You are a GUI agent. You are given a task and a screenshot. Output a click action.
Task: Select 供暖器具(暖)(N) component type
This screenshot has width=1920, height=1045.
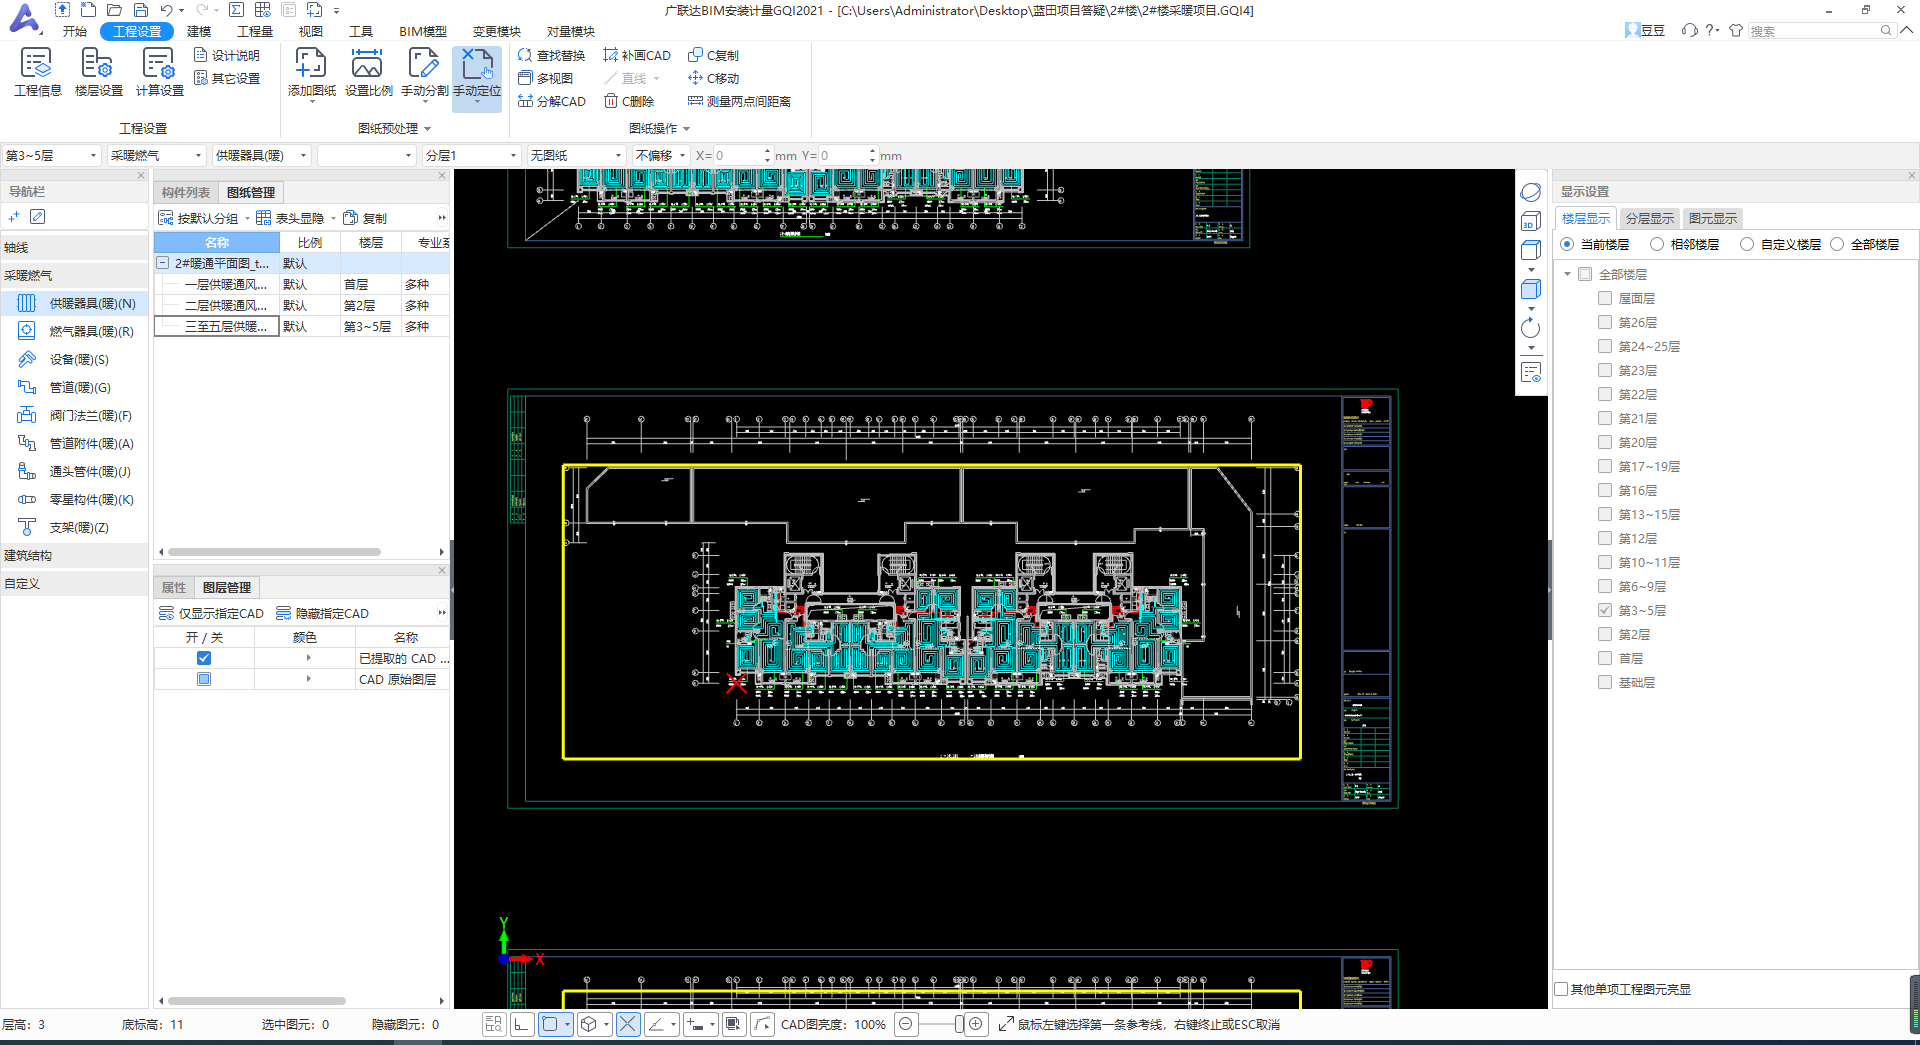point(75,303)
